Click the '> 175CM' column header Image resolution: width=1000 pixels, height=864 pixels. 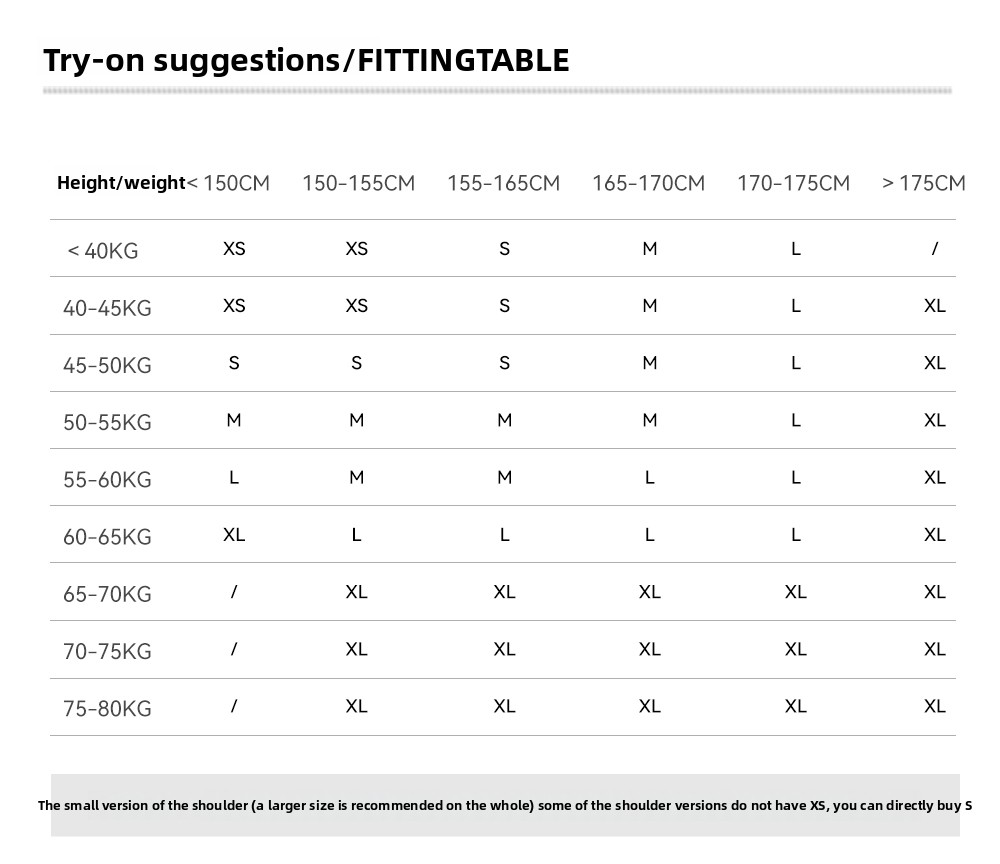924,184
